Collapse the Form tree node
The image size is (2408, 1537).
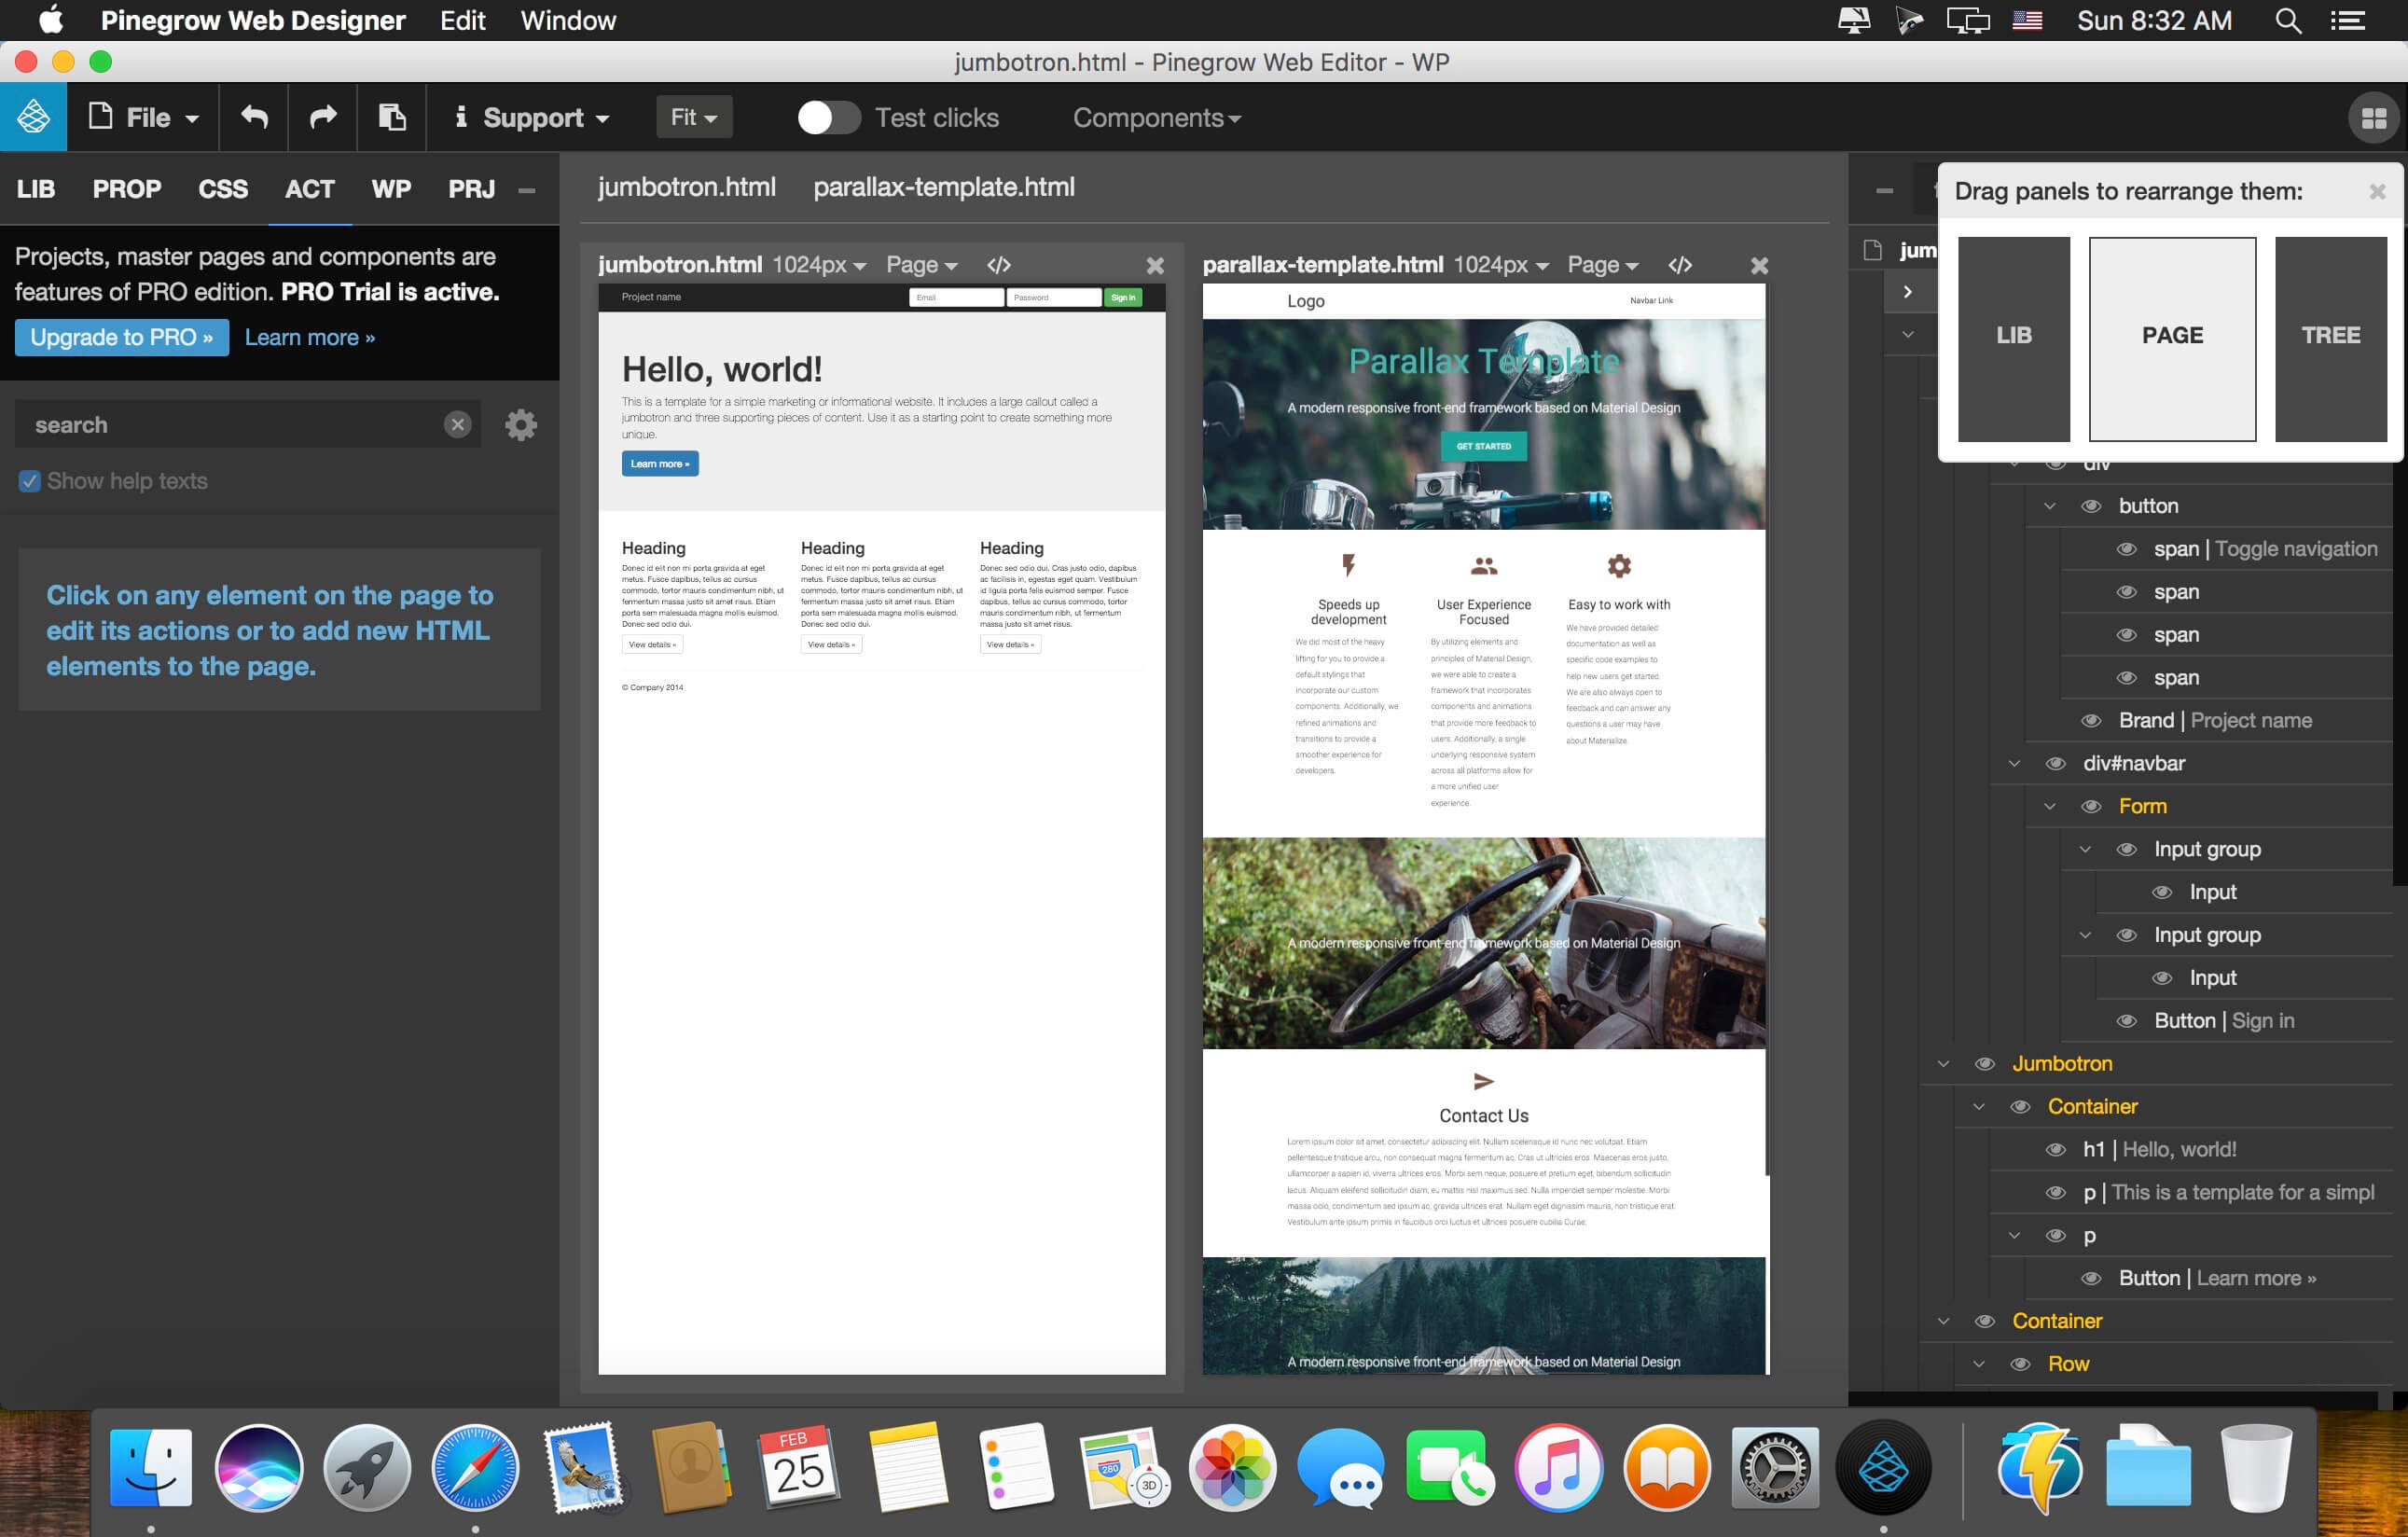2049,807
